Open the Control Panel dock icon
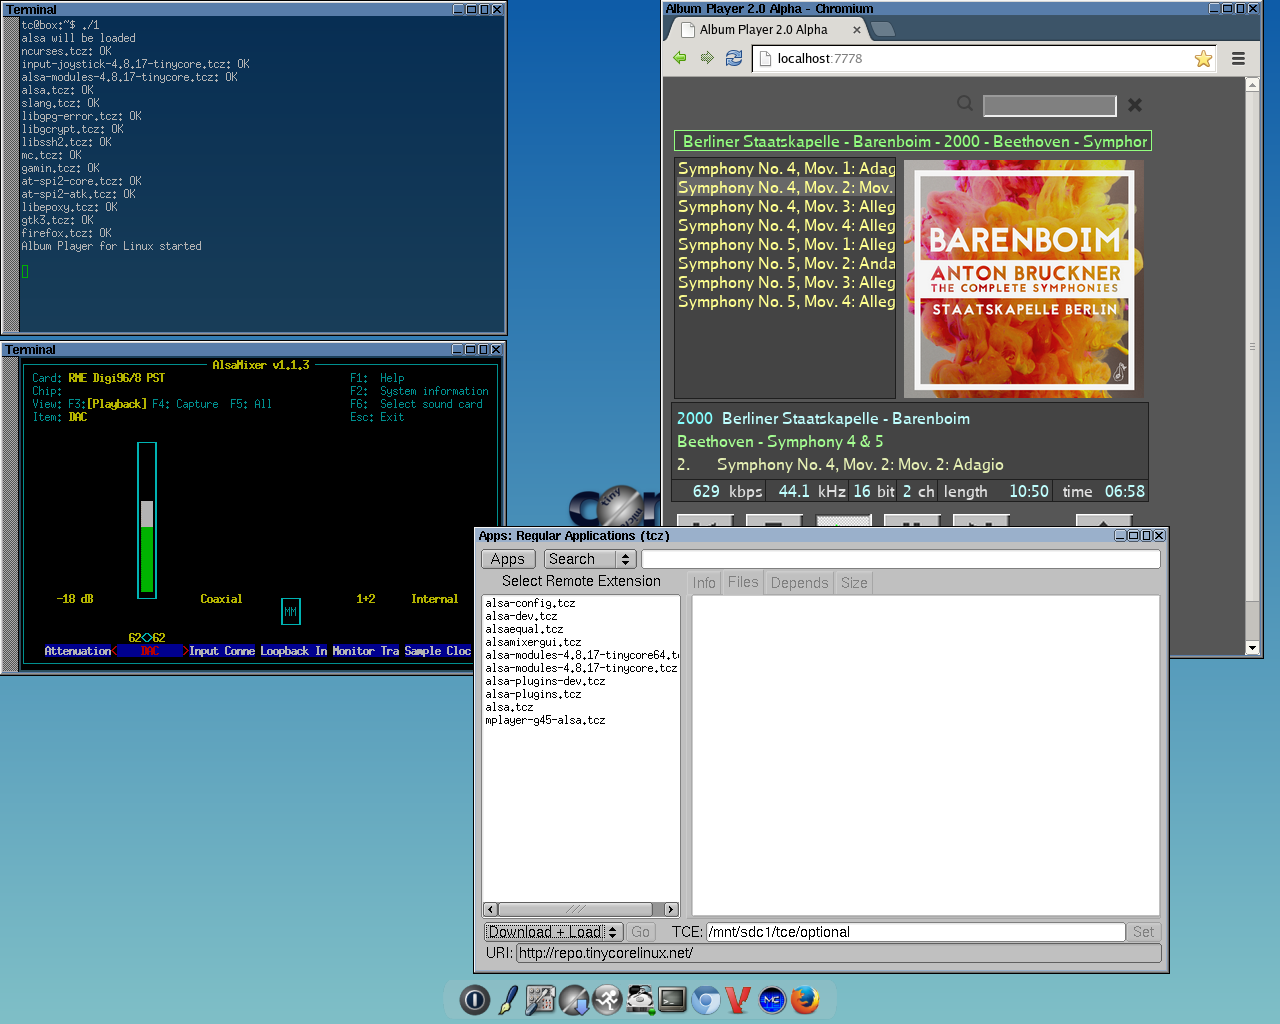The width and height of the screenshot is (1280, 1024). click(540, 999)
